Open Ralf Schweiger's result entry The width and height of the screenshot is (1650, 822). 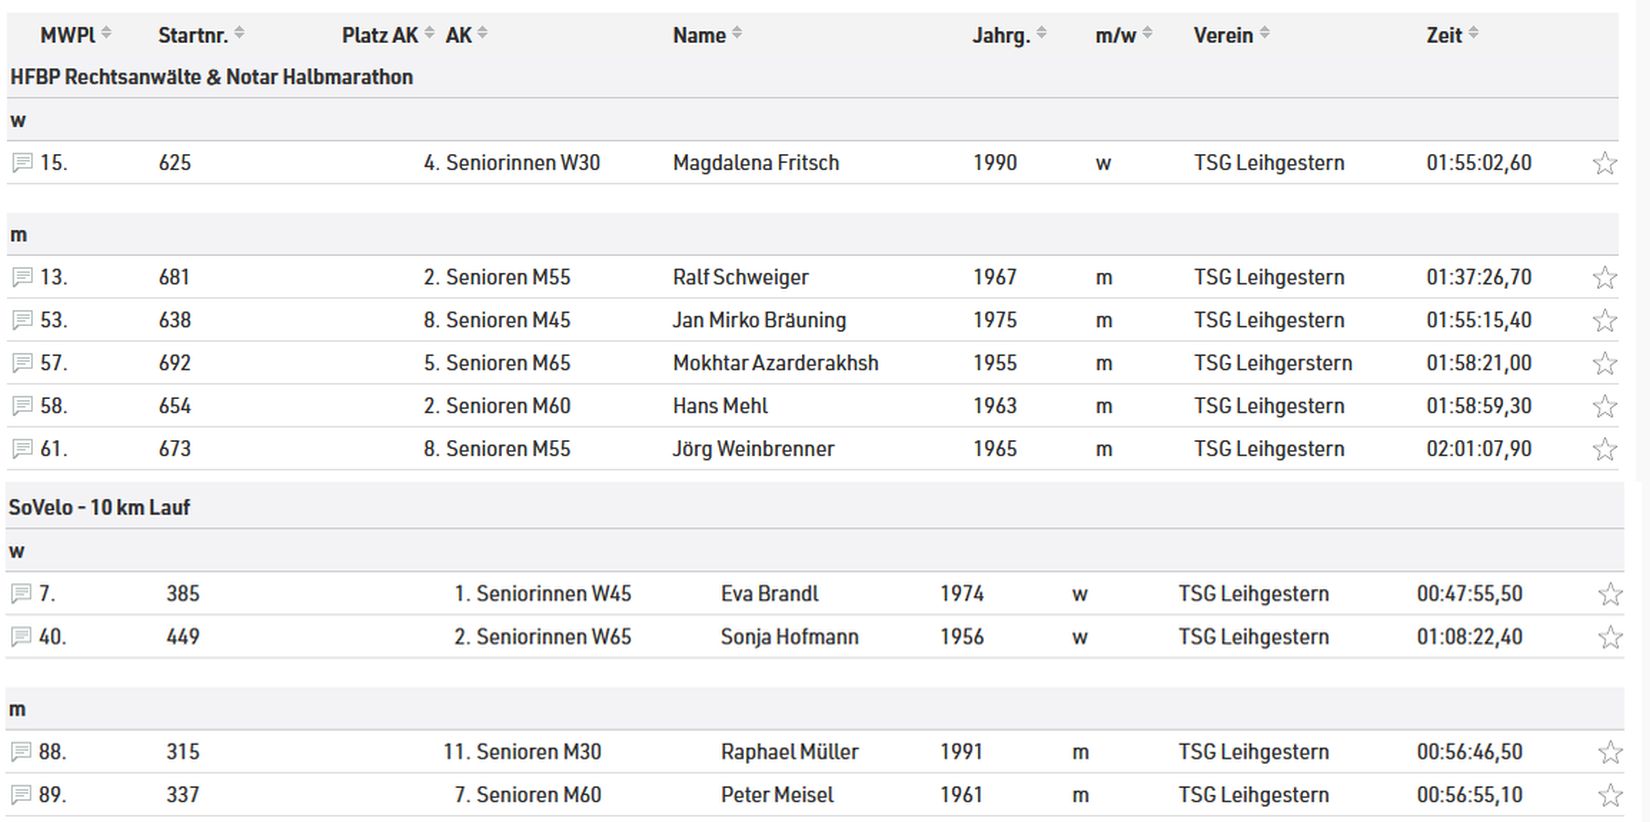pyautogui.click(x=740, y=277)
